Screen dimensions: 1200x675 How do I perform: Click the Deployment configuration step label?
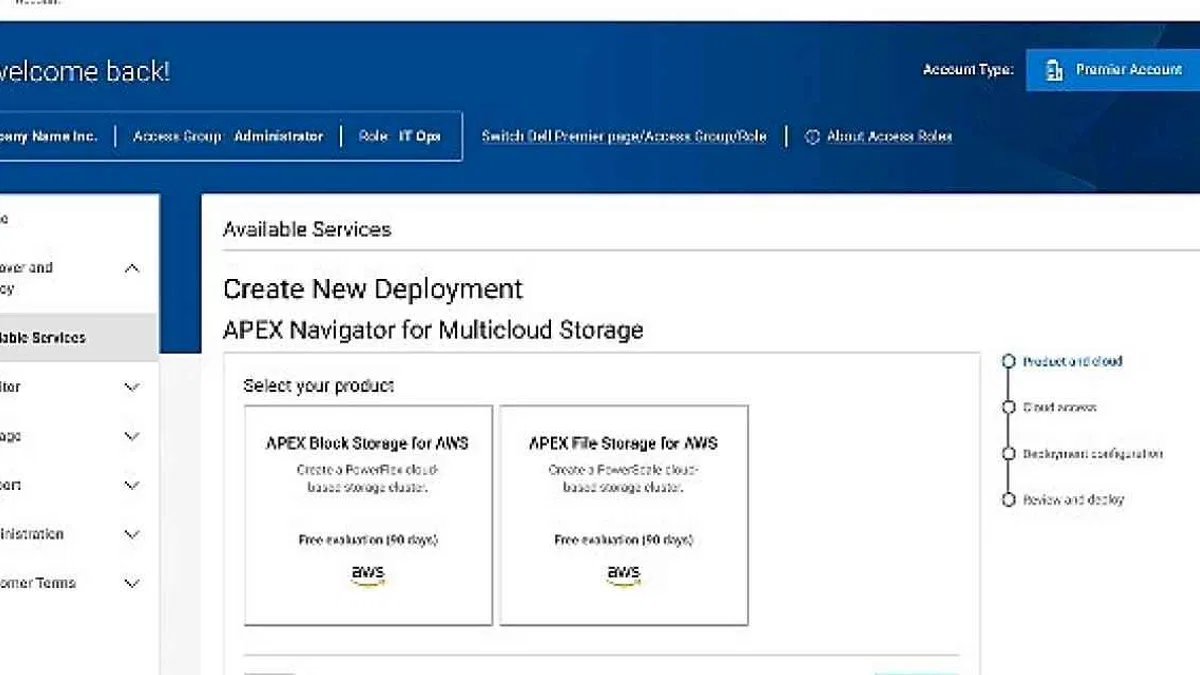pyautogui.click(x=1092, y=454)
